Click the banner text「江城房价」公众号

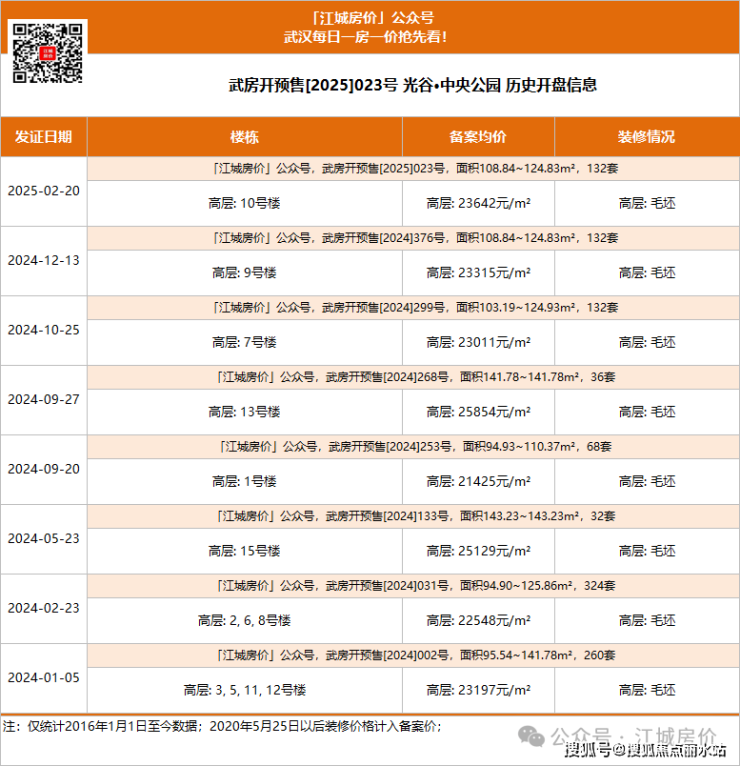click(373, 18)
